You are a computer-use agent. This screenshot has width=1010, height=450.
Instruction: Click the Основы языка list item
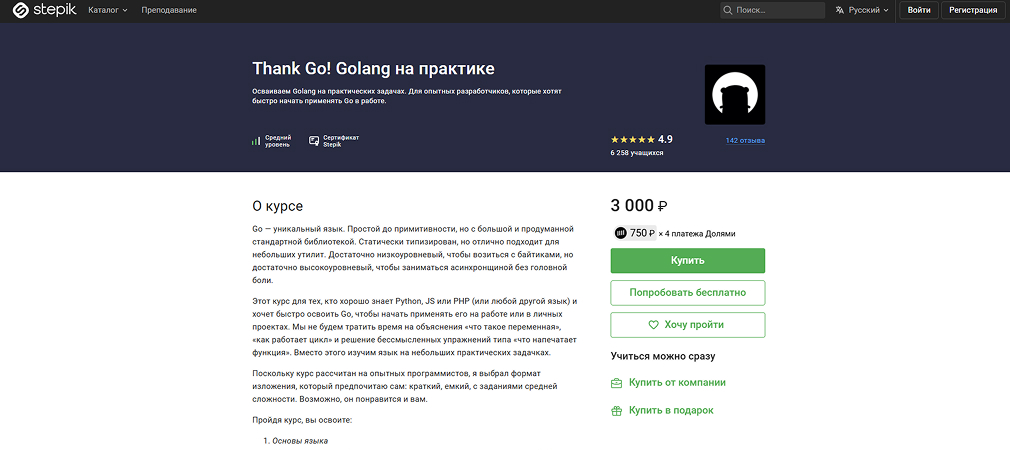tap(300, 441)
